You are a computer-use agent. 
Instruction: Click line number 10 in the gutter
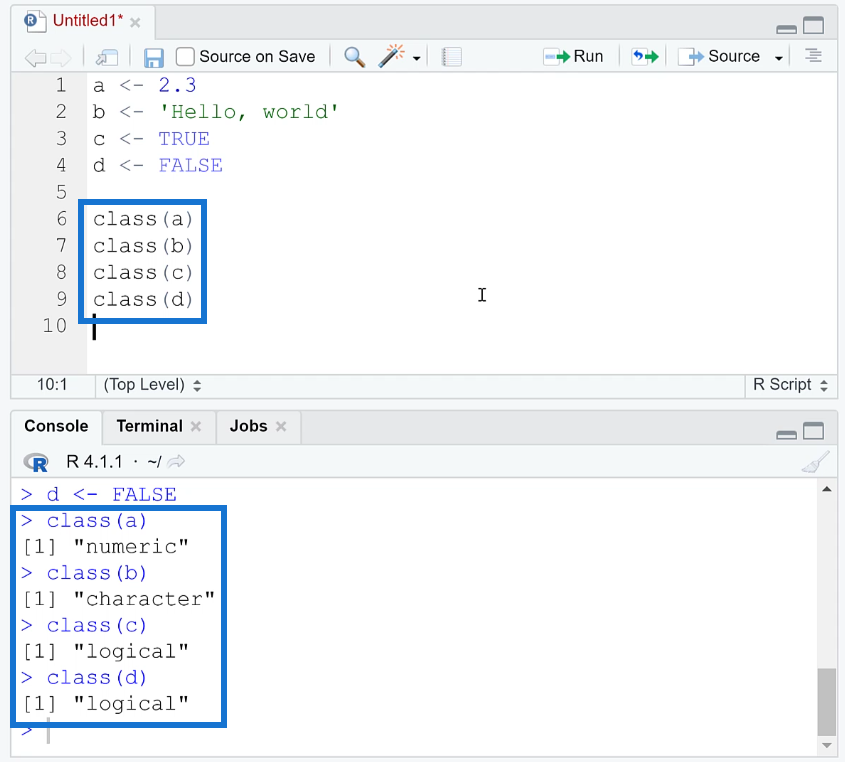click(x=54, y=325)
